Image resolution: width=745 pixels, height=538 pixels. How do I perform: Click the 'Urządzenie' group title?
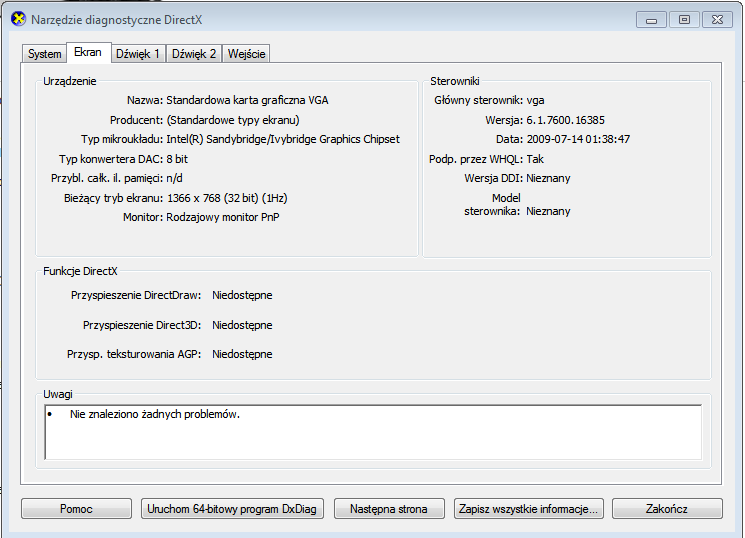coord(69,81)
